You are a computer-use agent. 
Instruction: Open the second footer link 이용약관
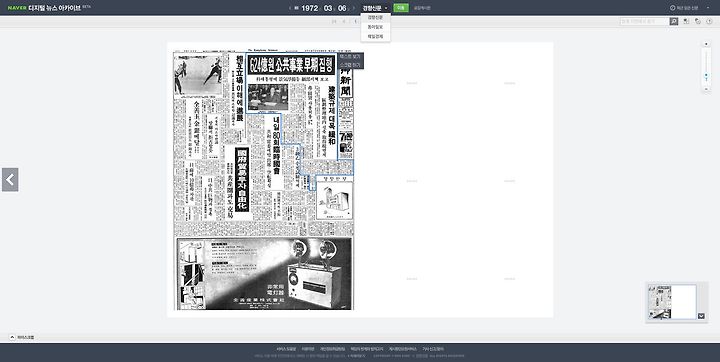point(308,349)
